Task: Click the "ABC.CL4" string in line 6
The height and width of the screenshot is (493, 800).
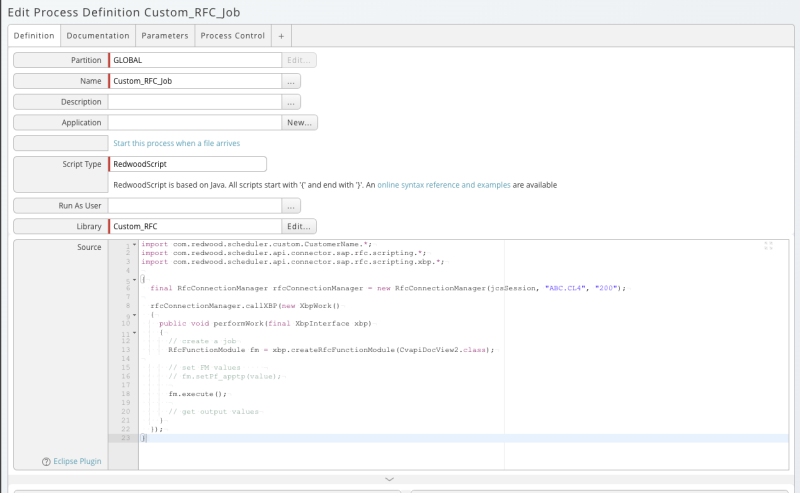Action: click(565, 288)
